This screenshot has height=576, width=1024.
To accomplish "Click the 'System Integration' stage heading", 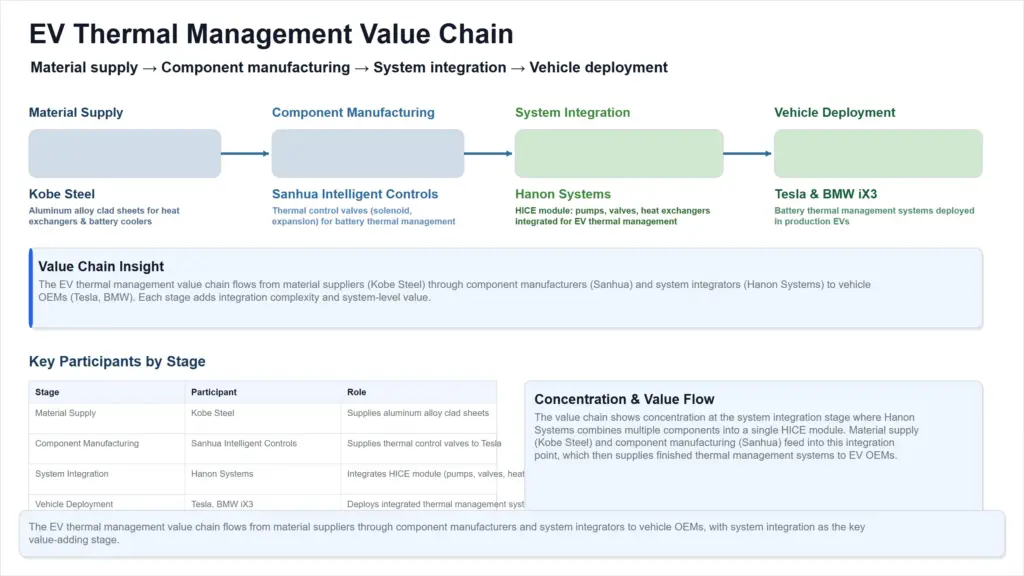I will click(573, 112).
